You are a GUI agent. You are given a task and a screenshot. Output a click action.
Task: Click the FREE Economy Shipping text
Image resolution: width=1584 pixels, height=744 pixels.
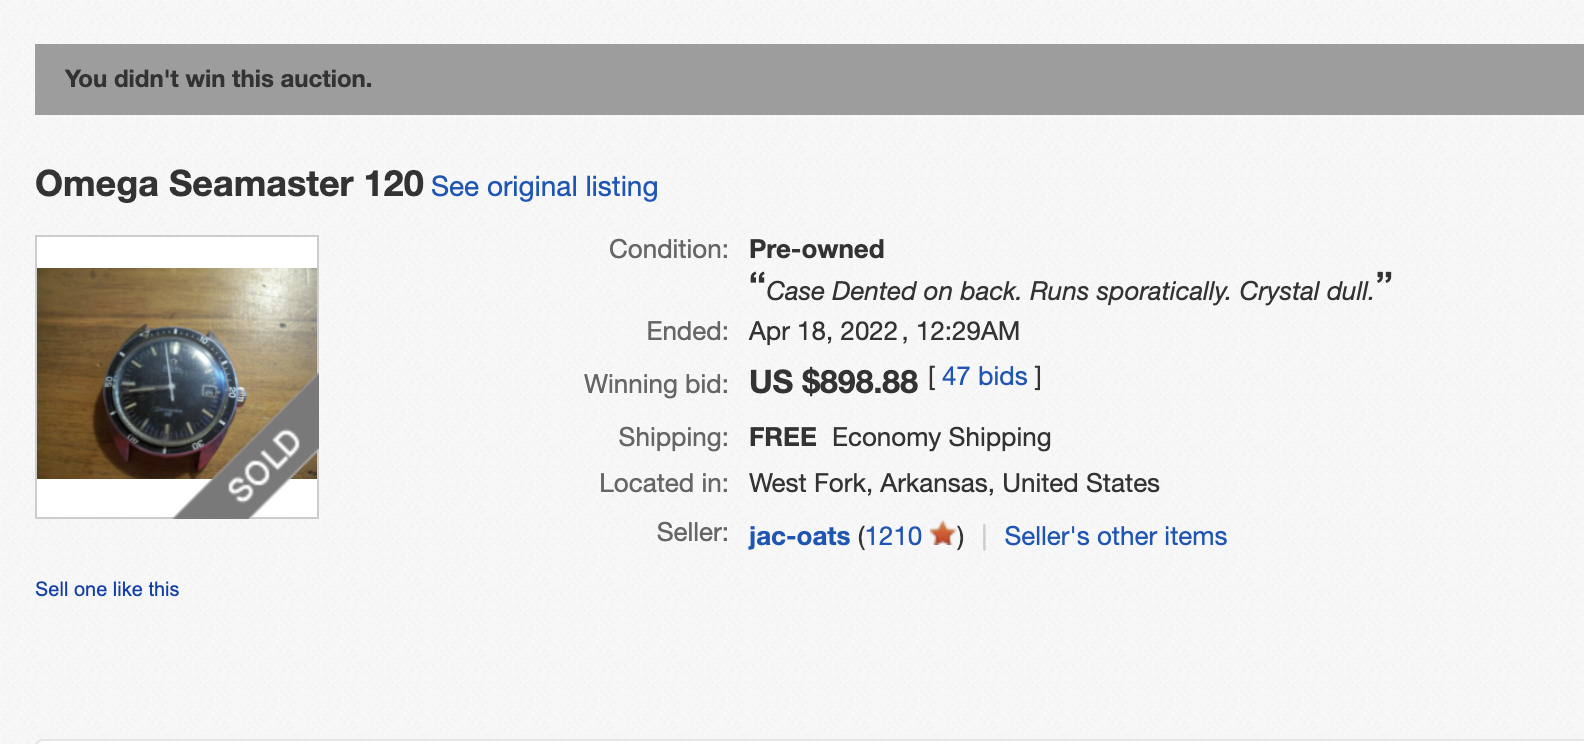click(899, 437)
